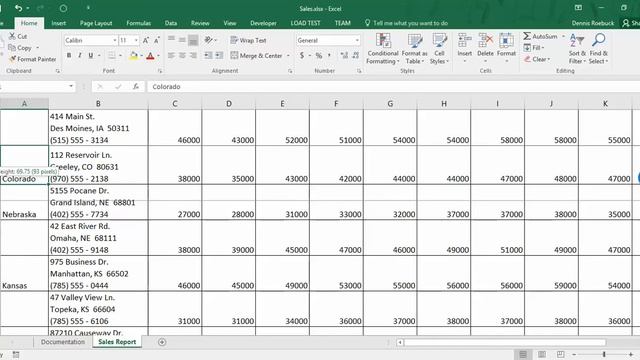640x360 pixels.
Task: Click Merge & Center
Action: 256,56
